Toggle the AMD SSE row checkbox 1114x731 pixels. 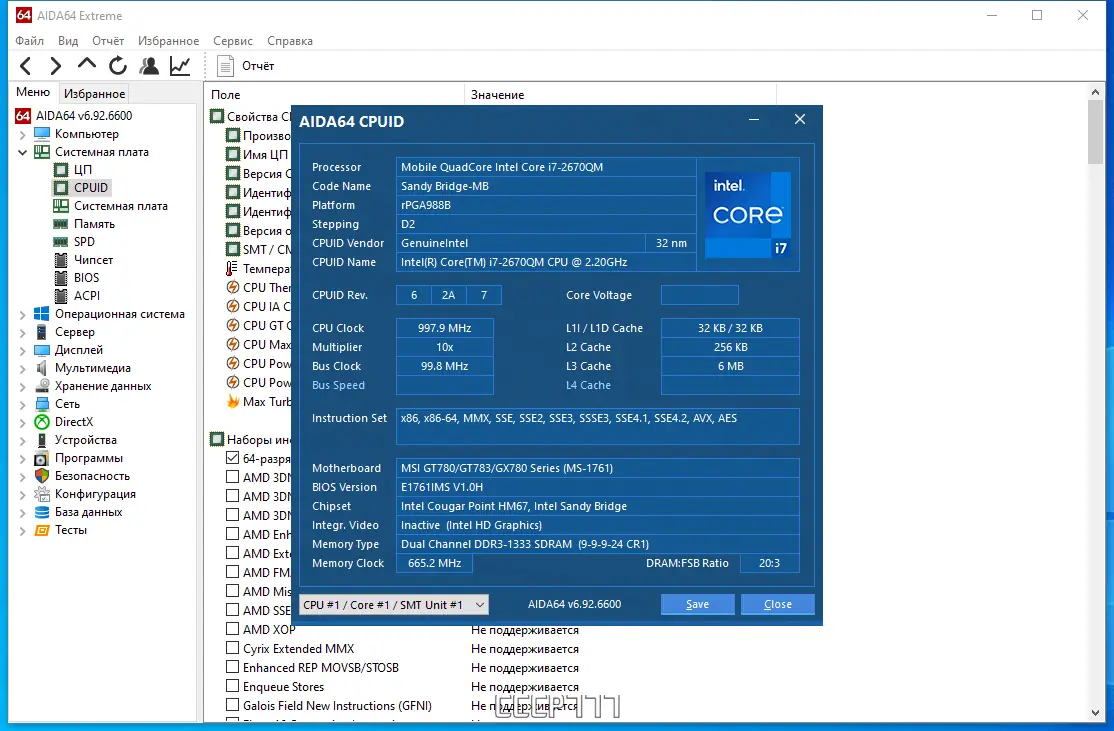click(232, 610)
